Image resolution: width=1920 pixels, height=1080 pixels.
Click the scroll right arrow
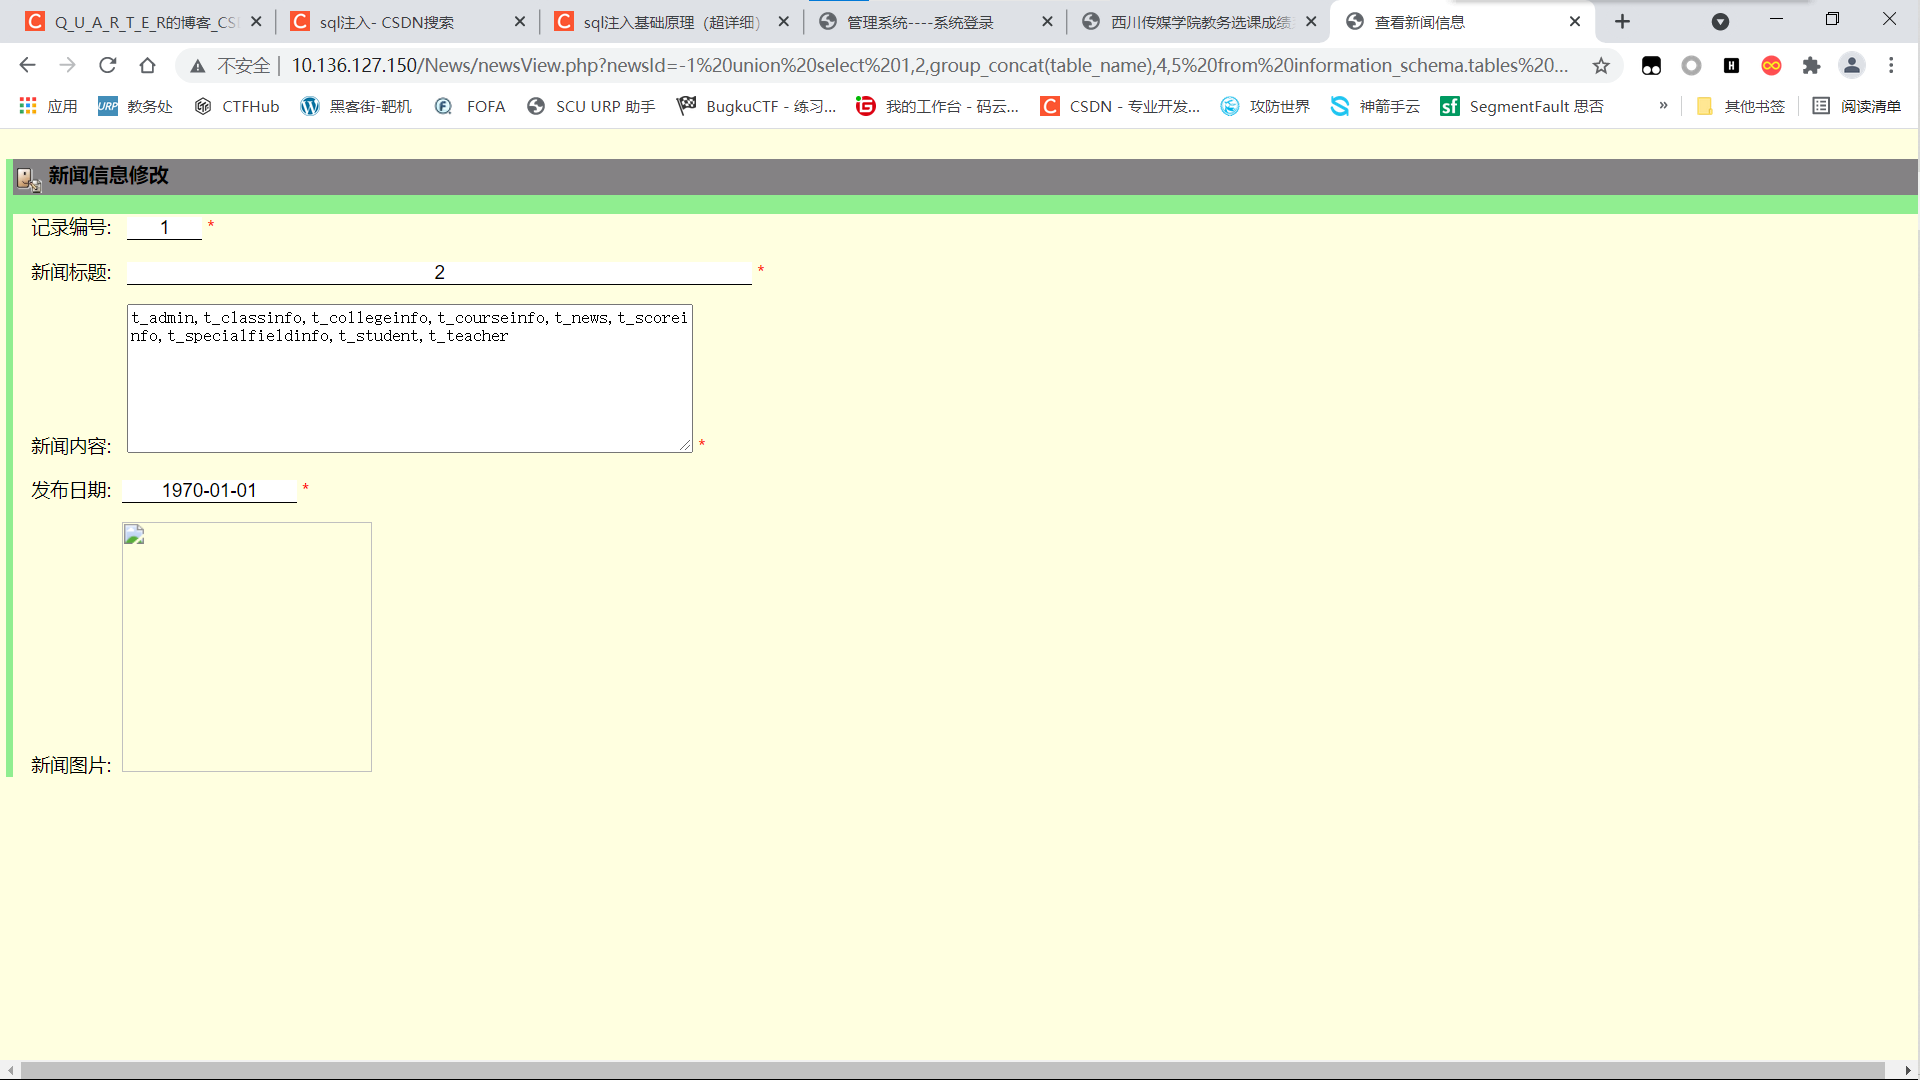(x=1908, y=1071)
